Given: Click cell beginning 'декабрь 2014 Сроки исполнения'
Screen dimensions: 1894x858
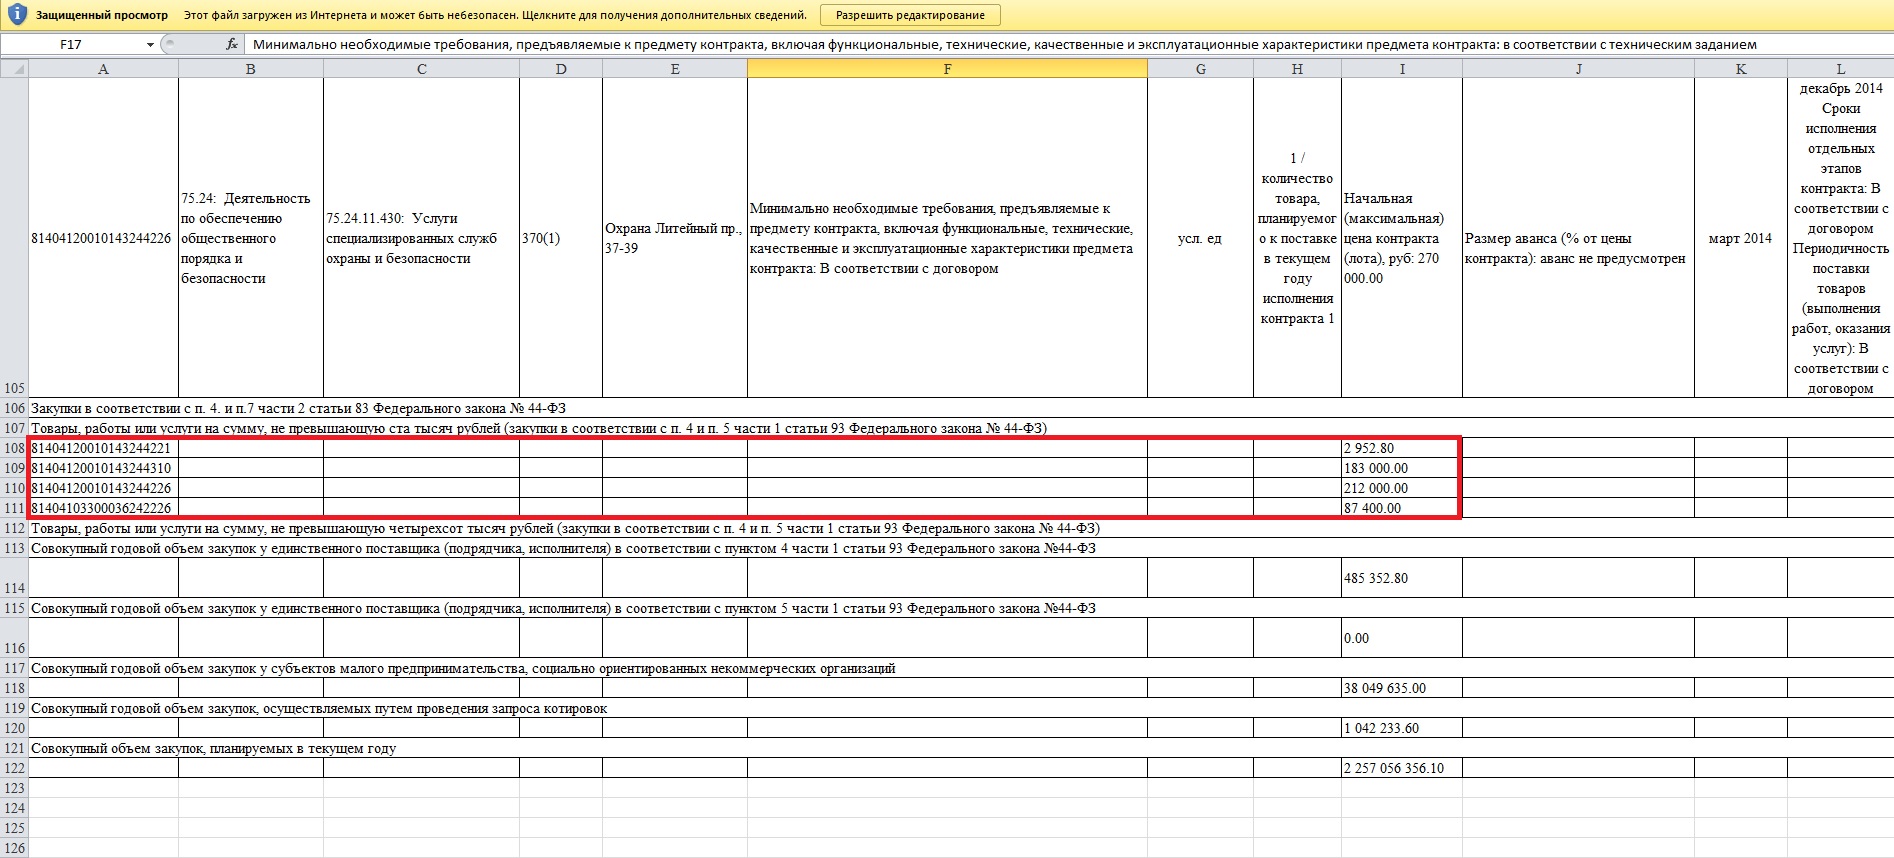Looking at the screenshot, I should click(x=1840, y=238).
